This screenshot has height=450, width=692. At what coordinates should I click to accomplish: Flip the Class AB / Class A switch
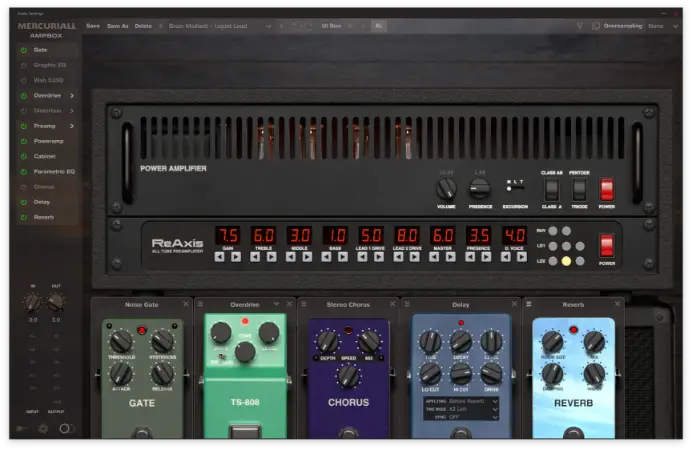click(x=551, y=189)
